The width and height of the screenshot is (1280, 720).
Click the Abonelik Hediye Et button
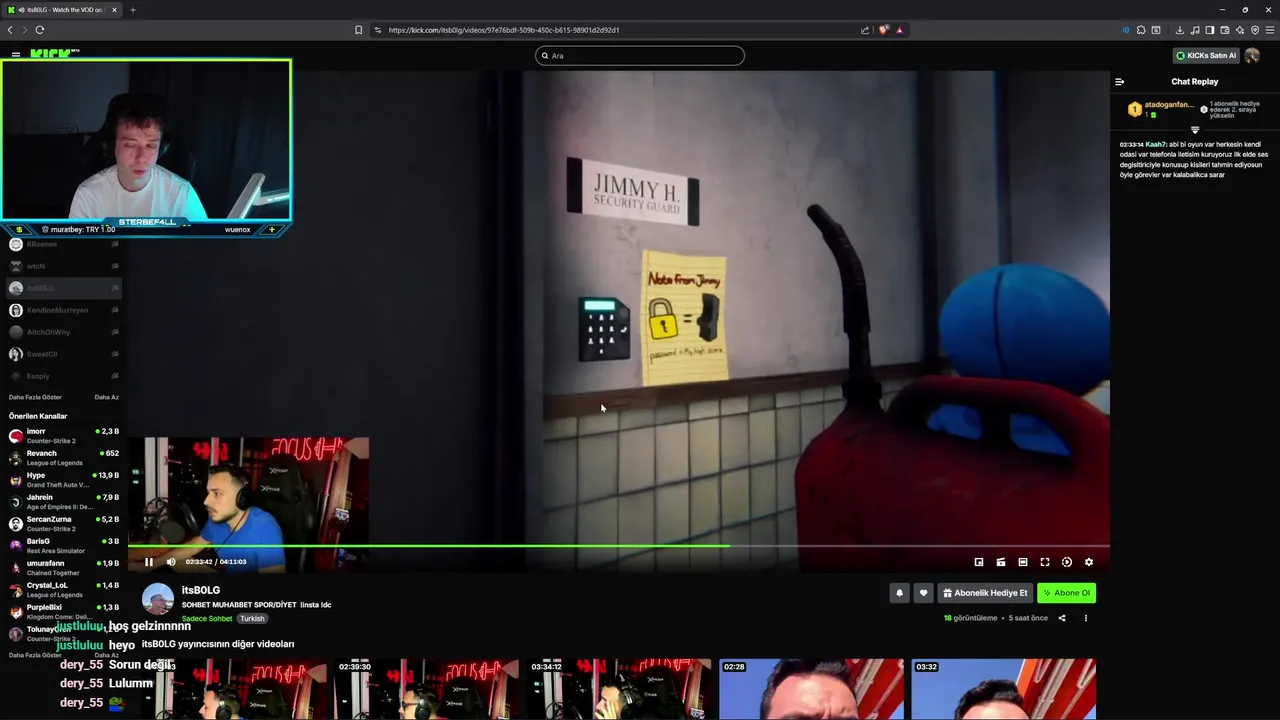985,593
